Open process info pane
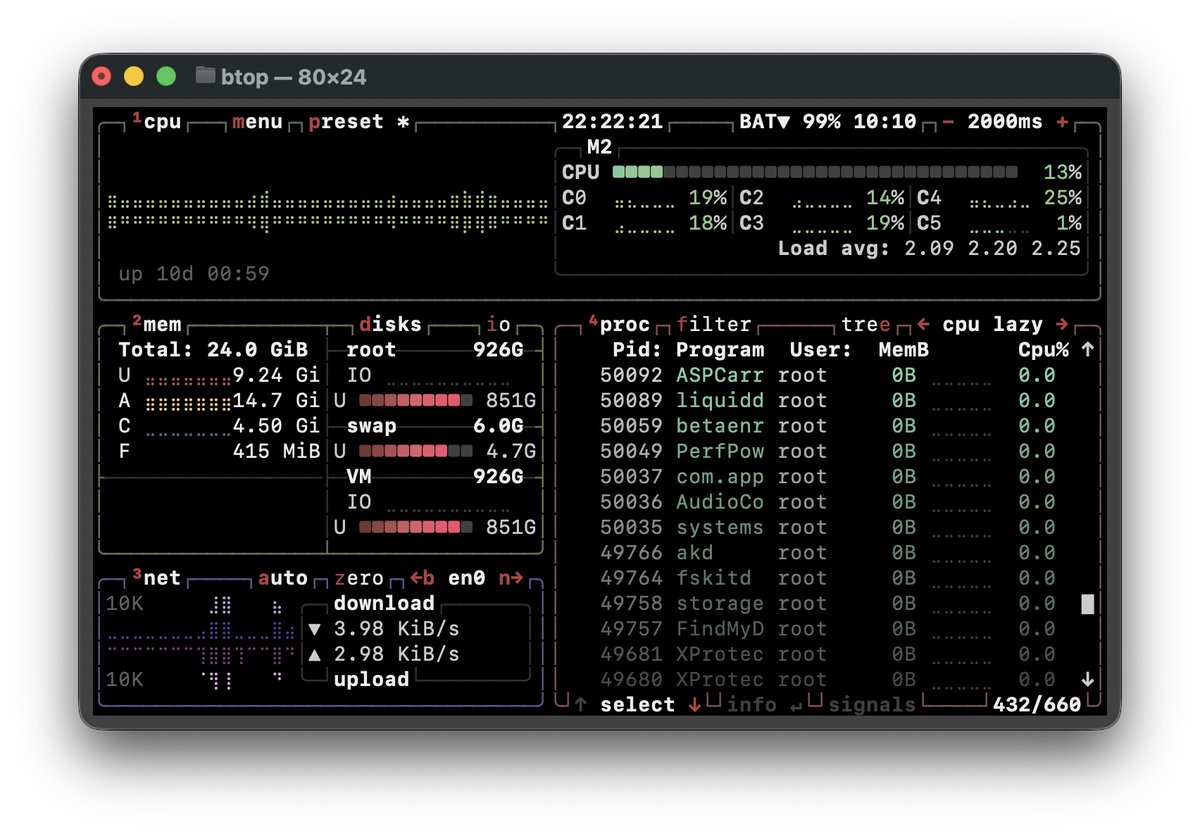1200x834 pixels. coord(752,704)
